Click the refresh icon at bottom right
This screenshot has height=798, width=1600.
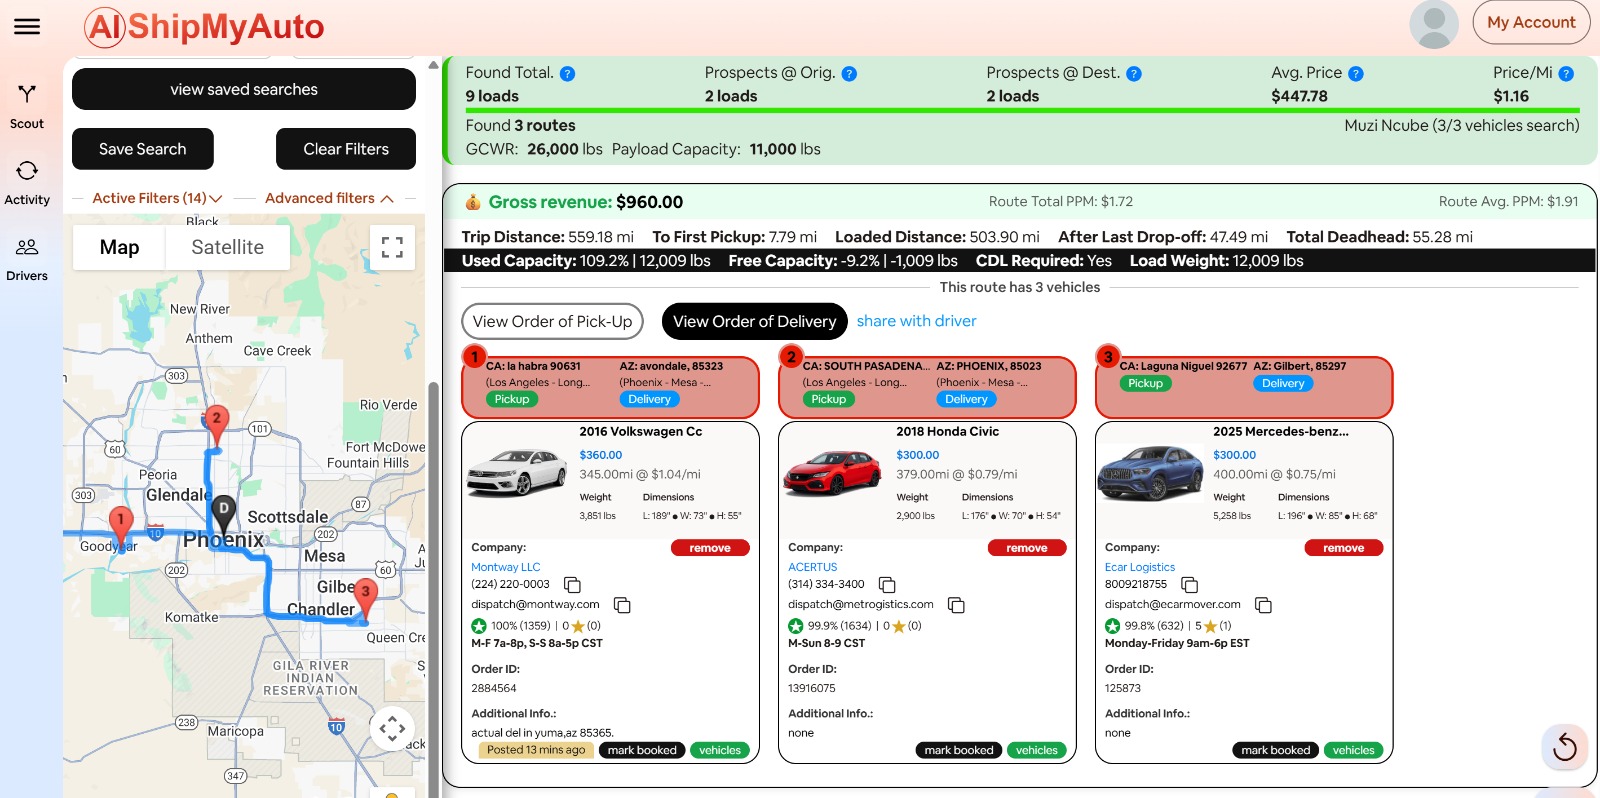(x=1564, y=747)
